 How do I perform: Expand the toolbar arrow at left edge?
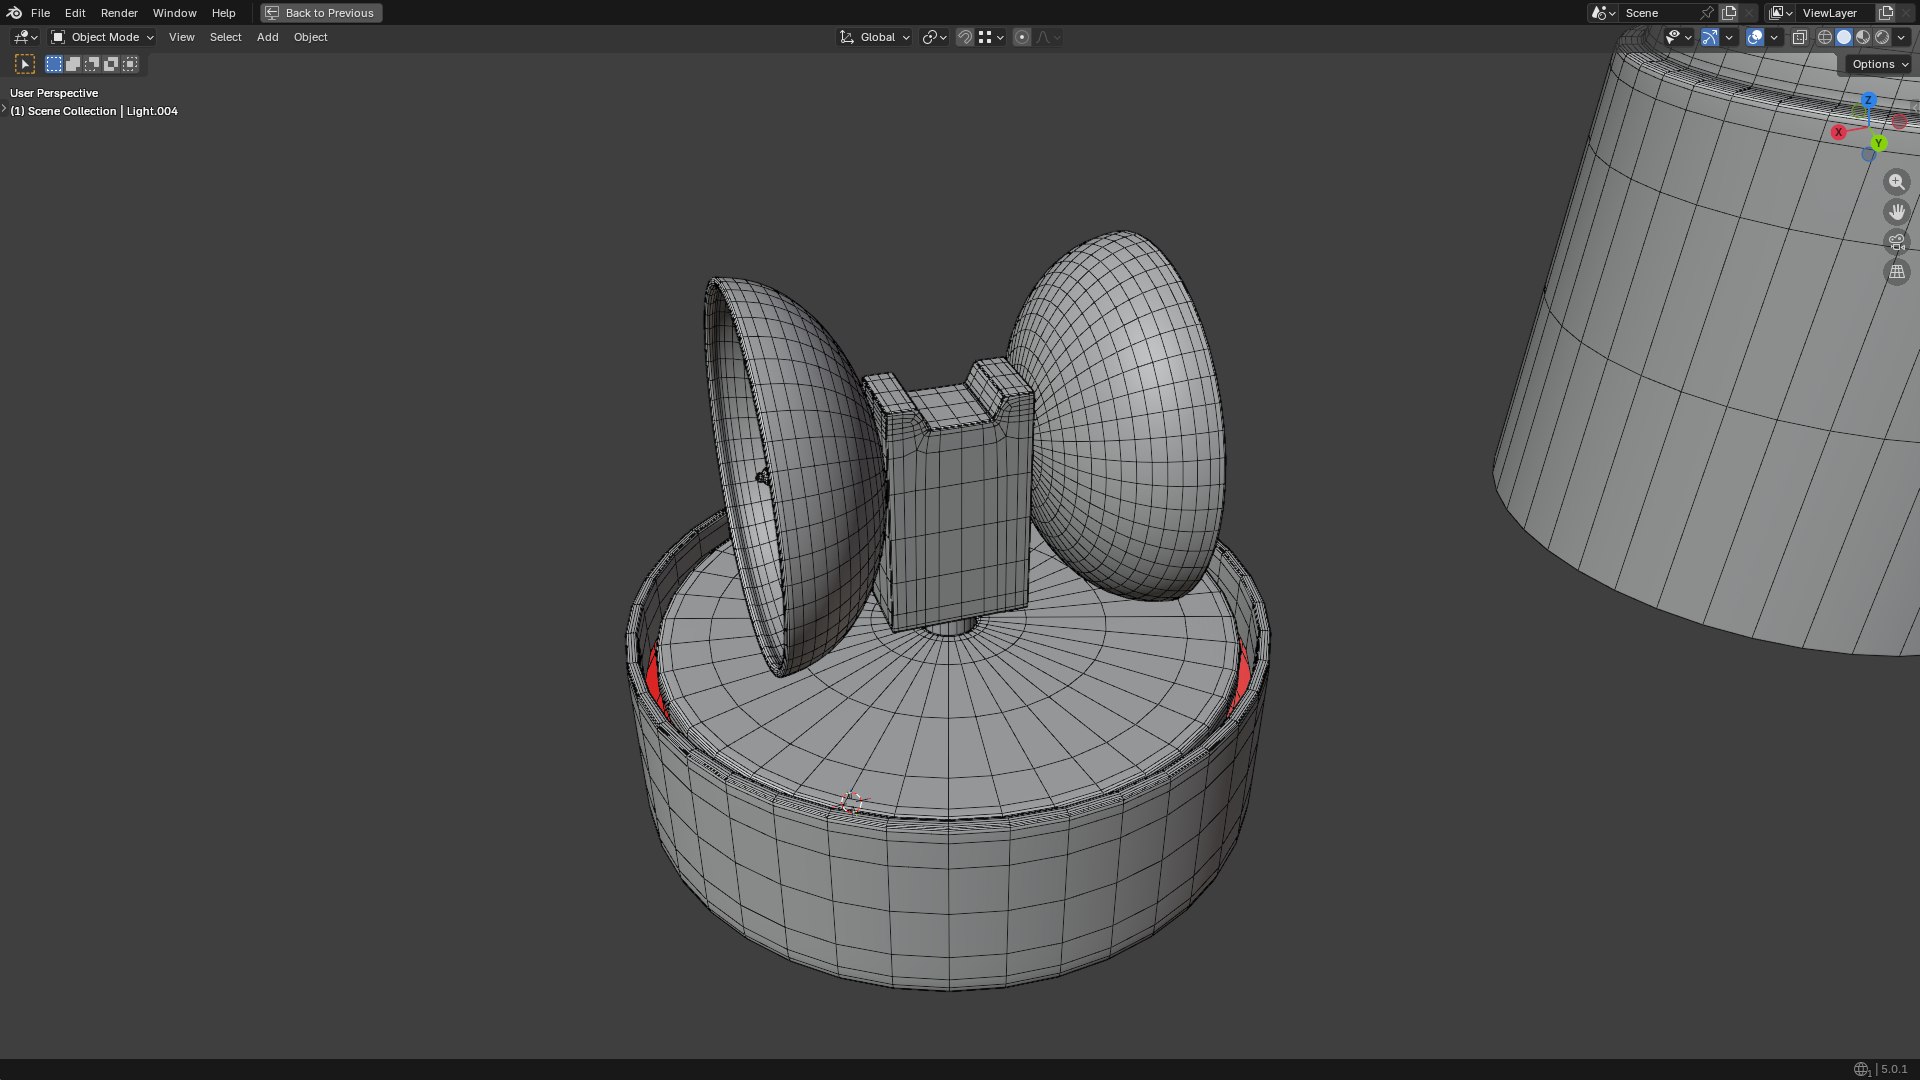[x=4, y=108]
